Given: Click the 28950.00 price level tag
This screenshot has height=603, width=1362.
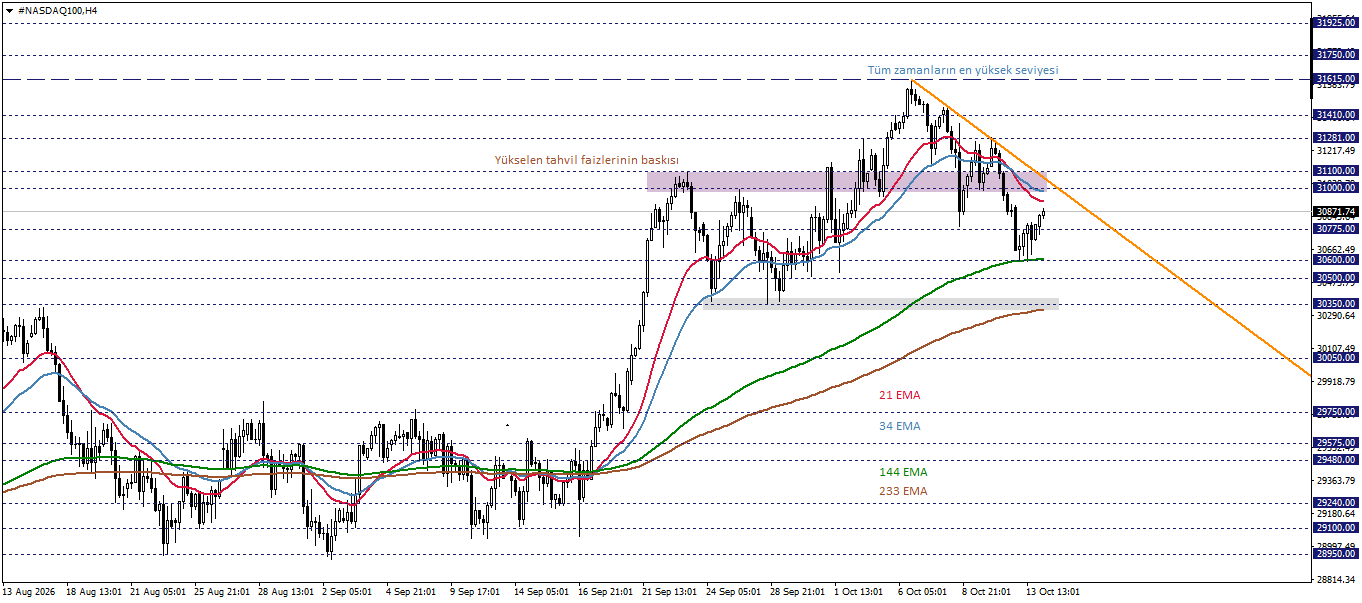Looking at the screenshot, I should (1336, 553).
